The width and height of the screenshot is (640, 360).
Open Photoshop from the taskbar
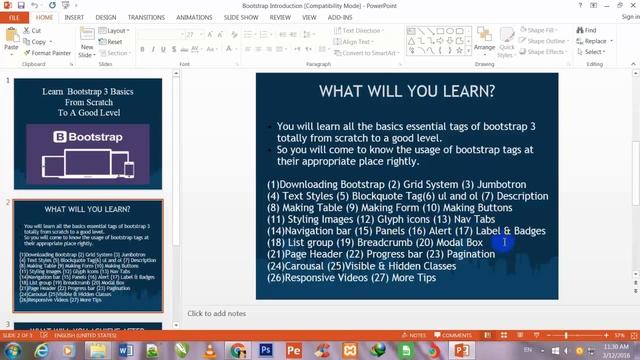pyautogui.click(x=266, y=350)
